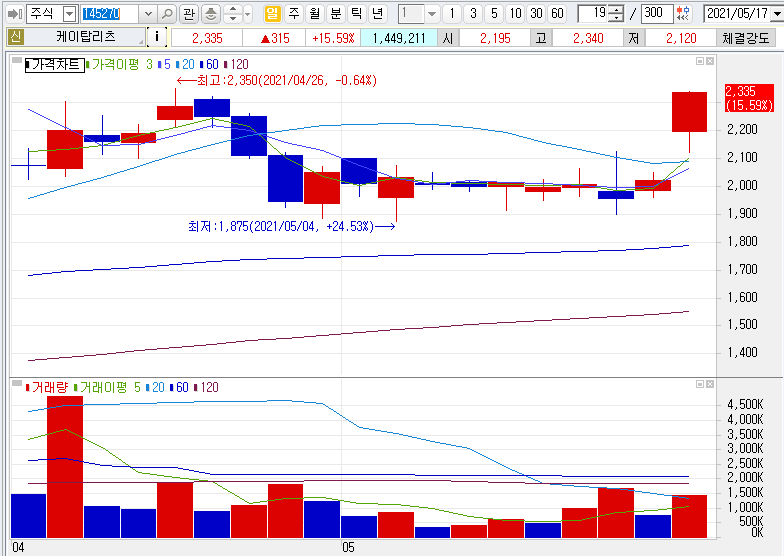
Task: Click the red 2,335 (15.59%) price tag
Action: [x=749, y=98]
